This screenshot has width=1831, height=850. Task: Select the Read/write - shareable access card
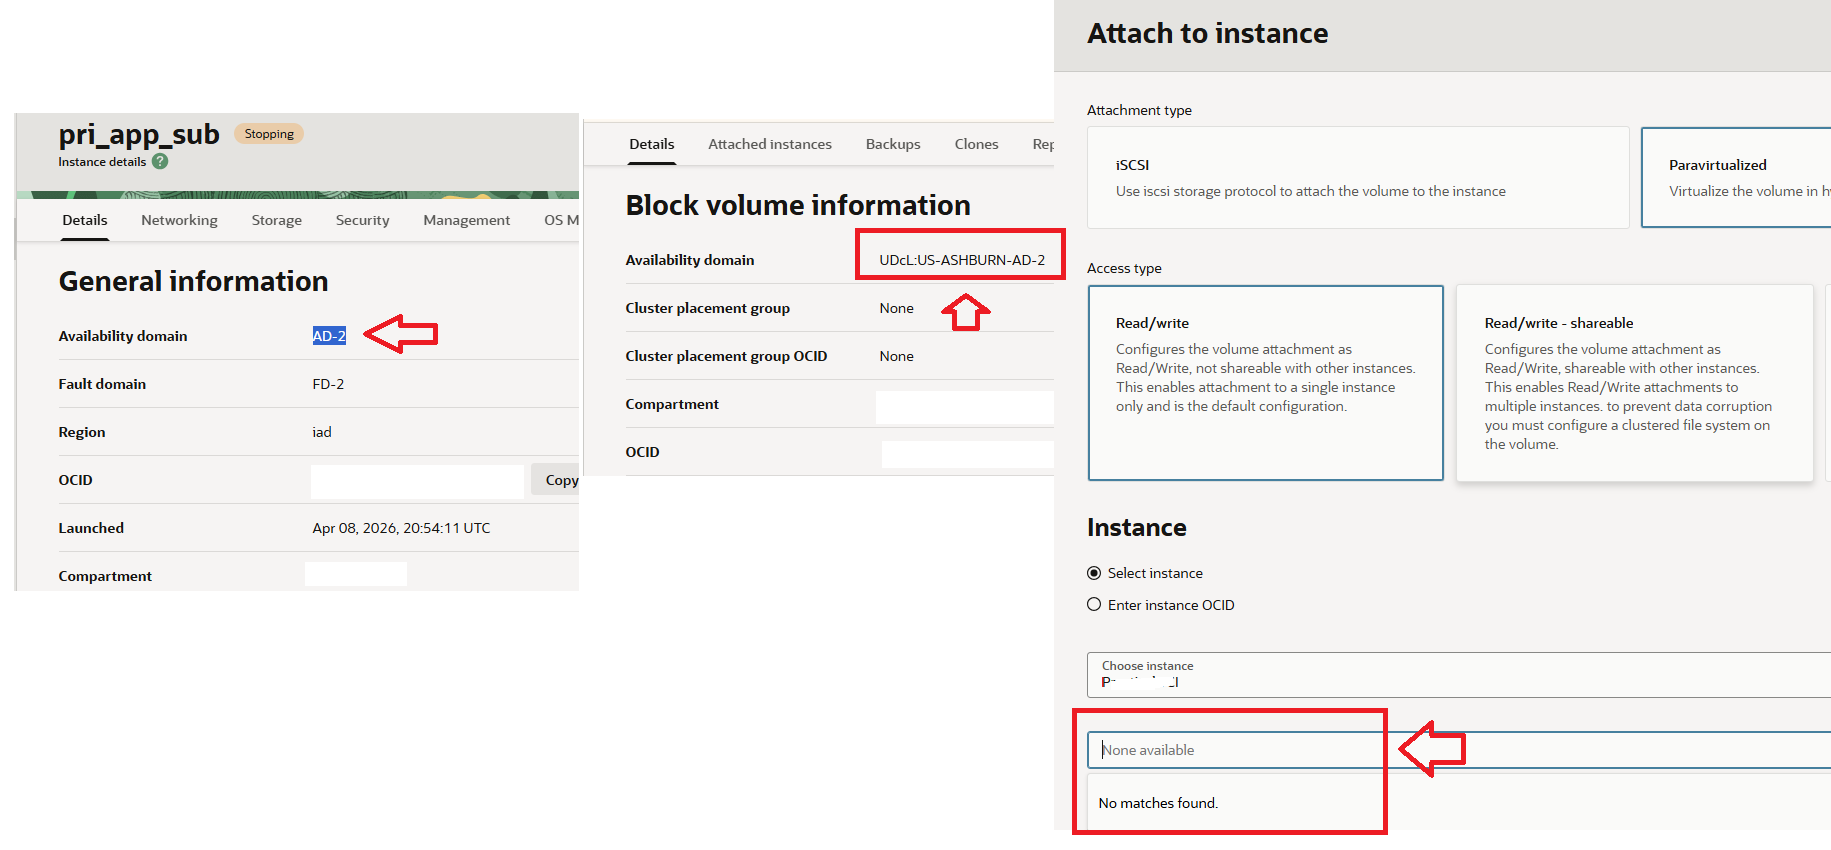(1633, 382)
